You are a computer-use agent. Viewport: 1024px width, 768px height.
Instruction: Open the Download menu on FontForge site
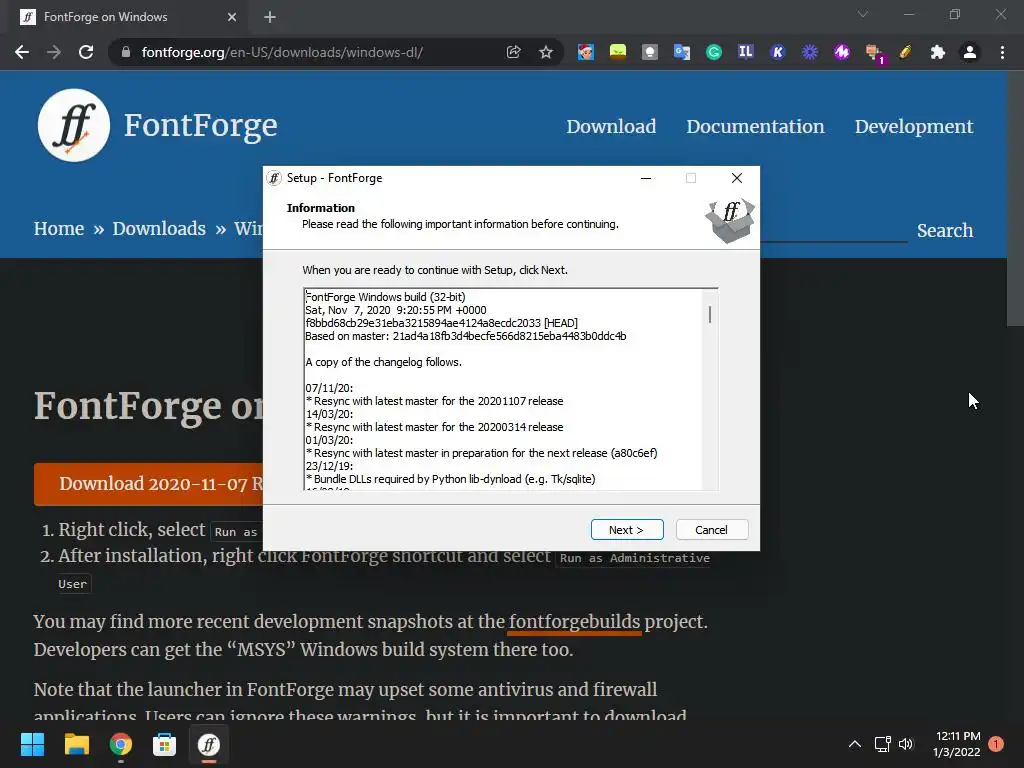[611, 126]
